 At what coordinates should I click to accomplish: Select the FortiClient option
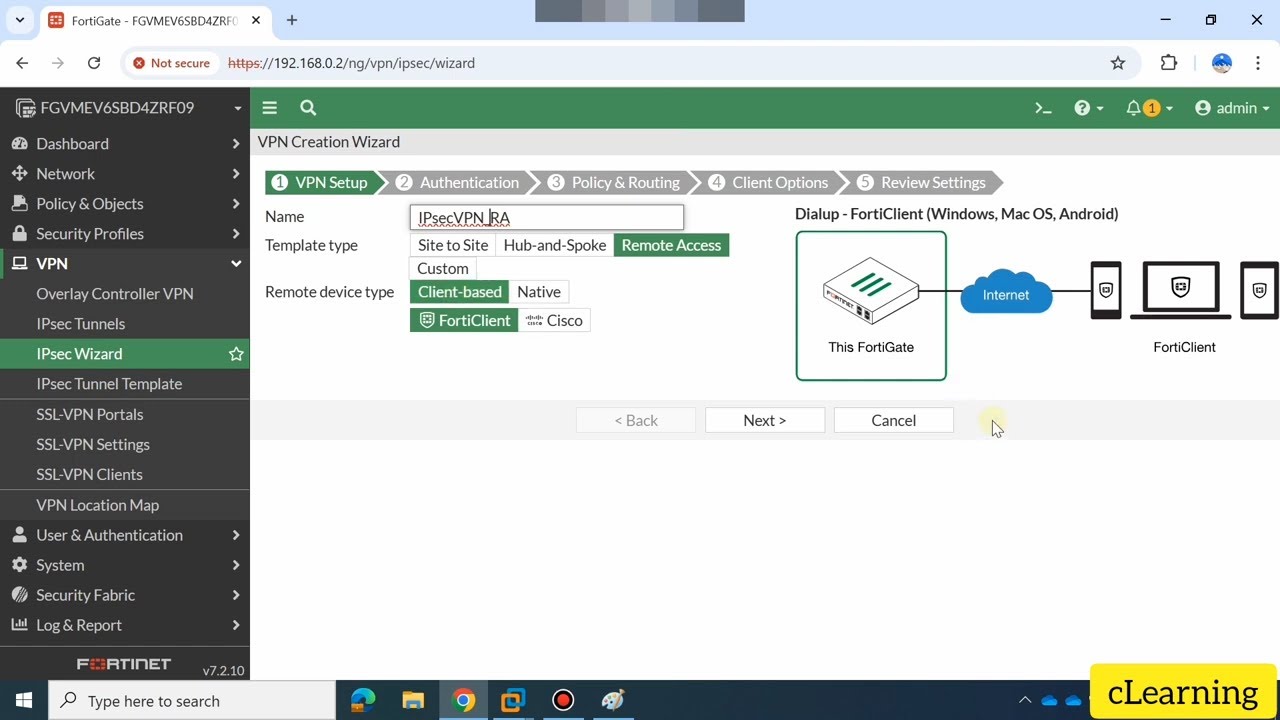[464, 321]
